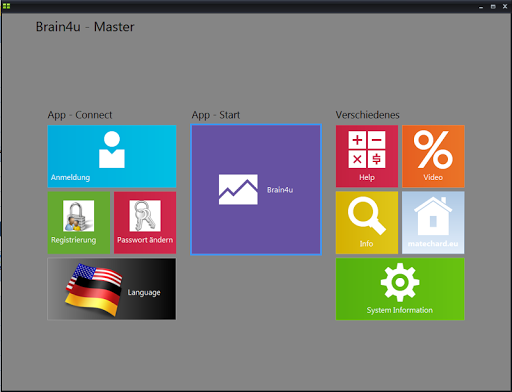Maximize the Brain4u window
The height and width of the screenshot is (392, 512).
pos(493,7)
